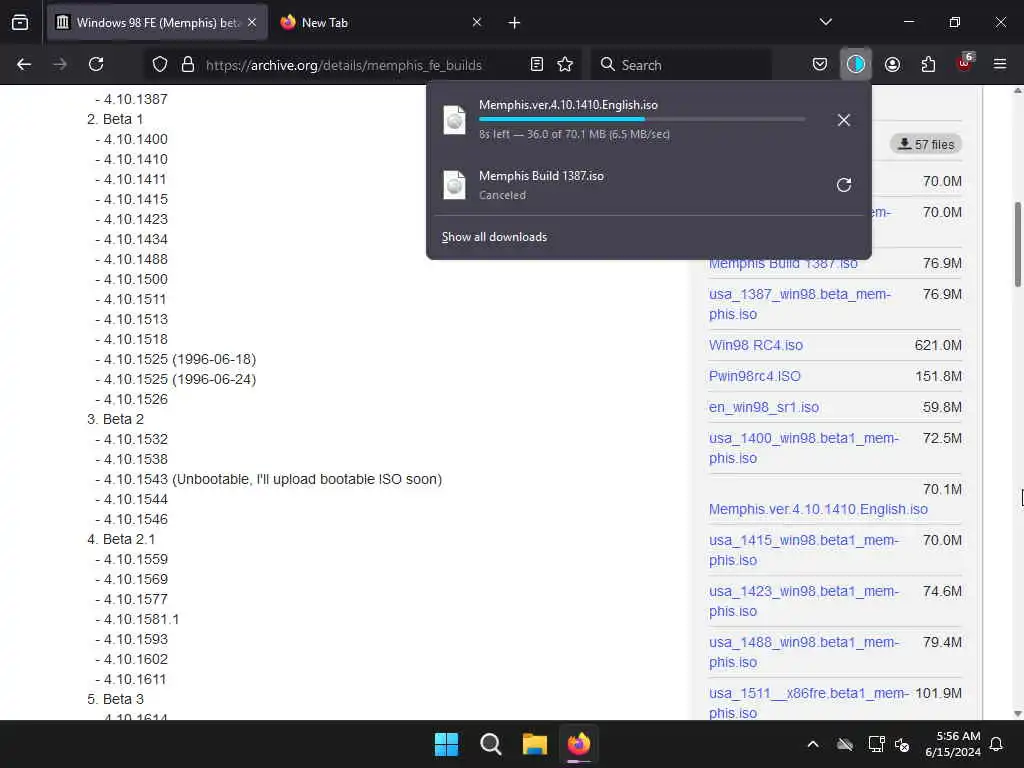The height and width of the screenshot is (768, 1024).
Task: Retry the Memphis Build 1387.iso download
Action: pyautogui.click(x=844, y=185)
